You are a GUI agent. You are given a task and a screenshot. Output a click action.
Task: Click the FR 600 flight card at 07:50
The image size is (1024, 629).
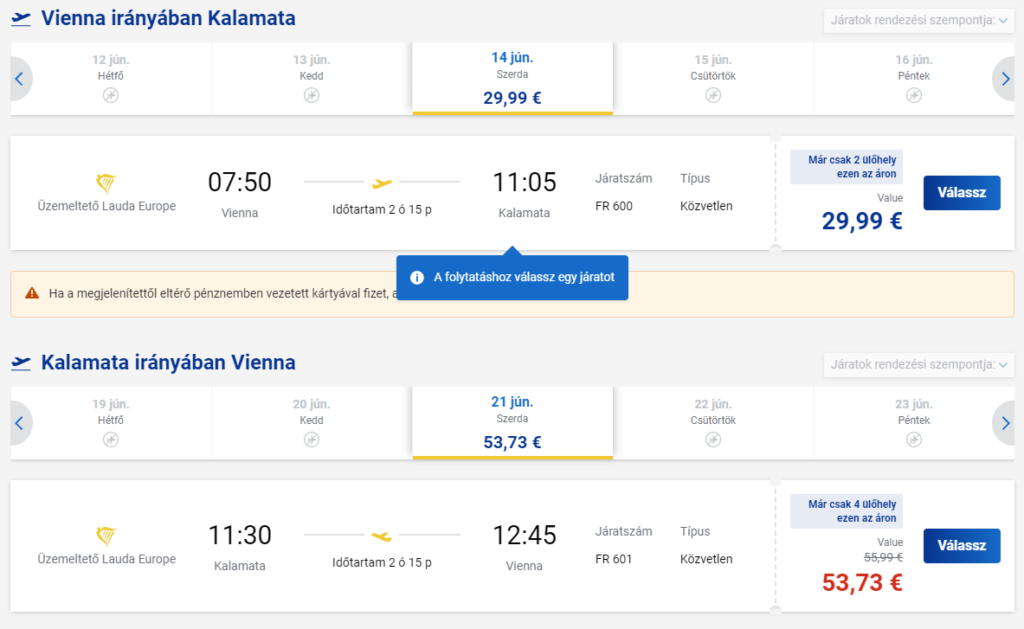coord(392,193)
